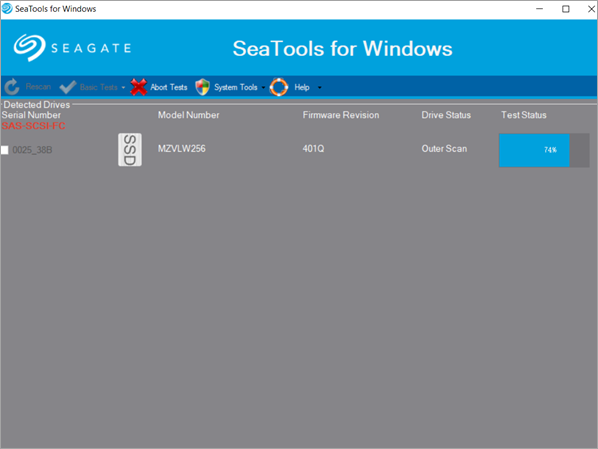Minimize the SeaTools window
The width and height of the screenshot is (598, 449).
pyautogui.click(x=539, y=9)
